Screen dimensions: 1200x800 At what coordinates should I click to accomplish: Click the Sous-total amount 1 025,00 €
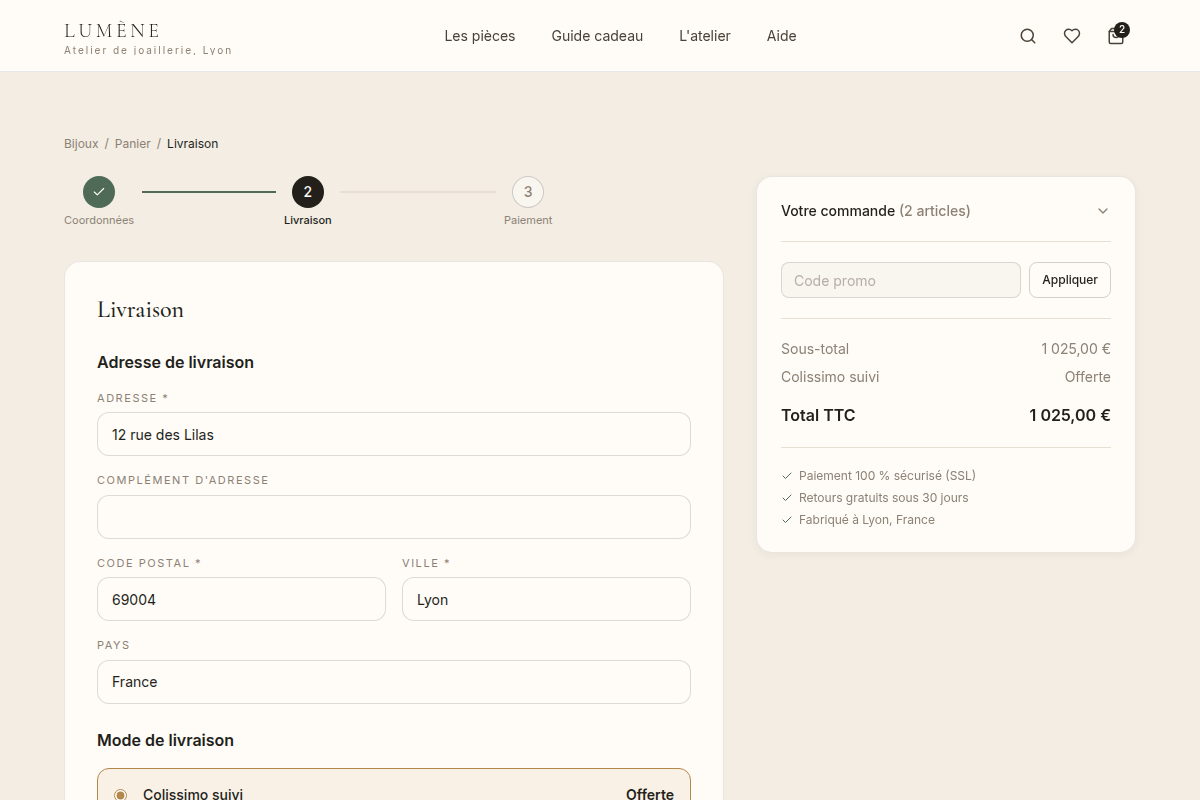pos(1075,349)
